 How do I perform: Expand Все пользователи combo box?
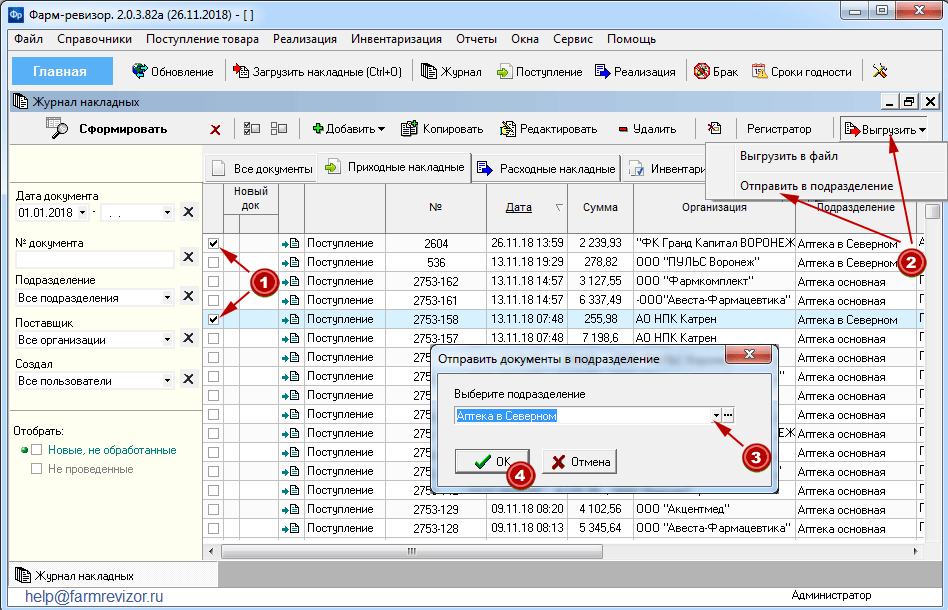pyautogui.click(x=167, y=381)
